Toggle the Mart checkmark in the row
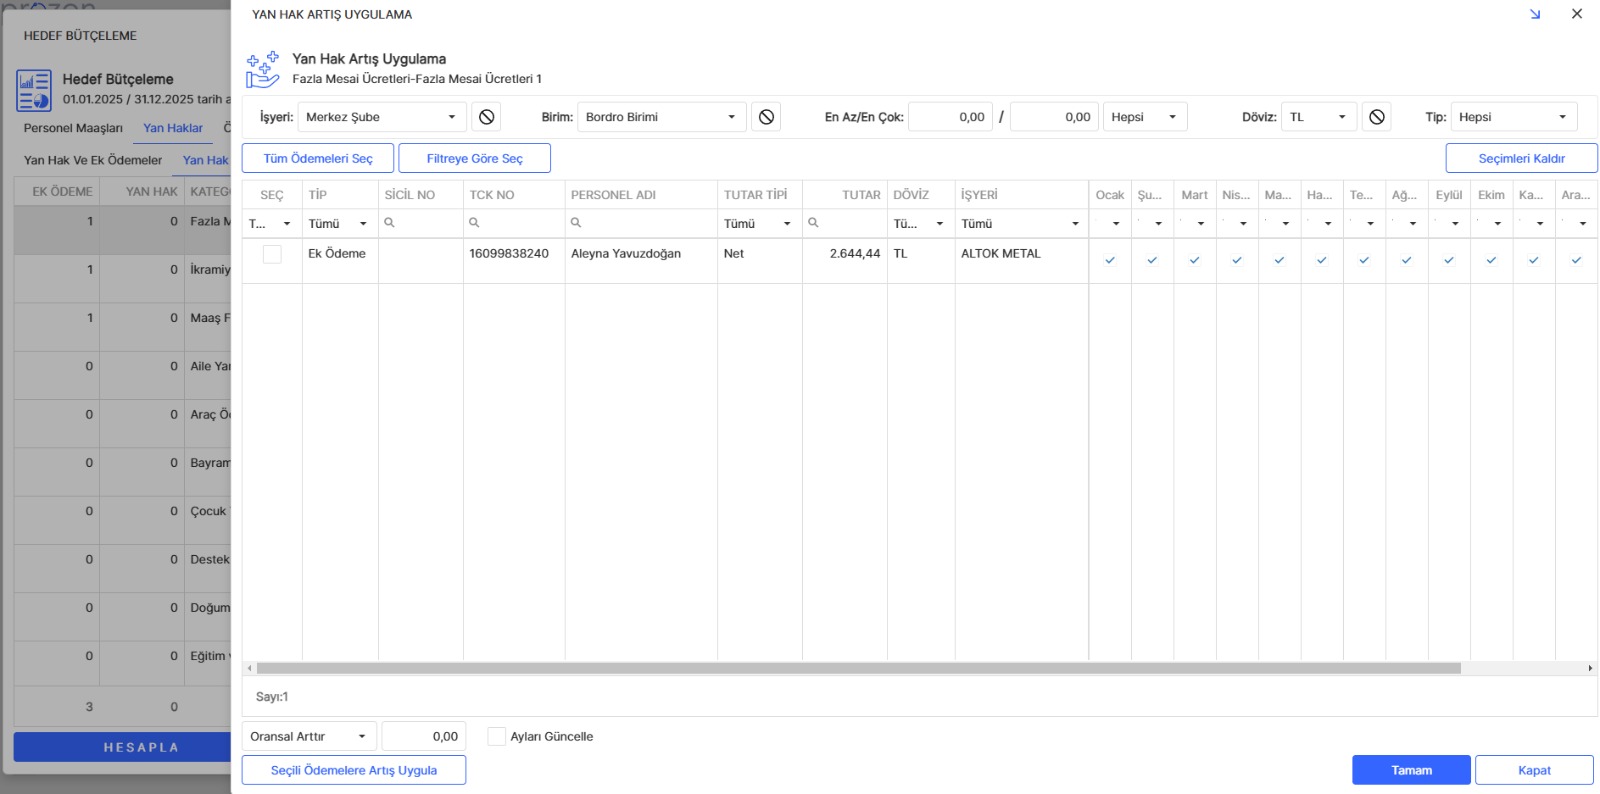Viewport: 1600px width, 794px height. pyautogui.click(x=1194, y=260)
